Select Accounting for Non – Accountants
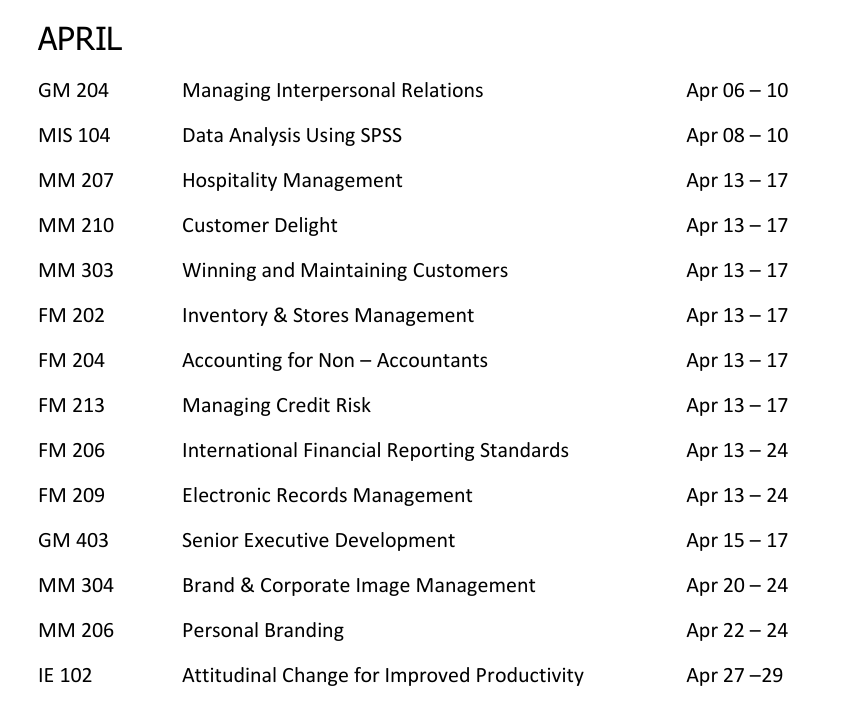Image resolution: width=844 pixels, height=709 pixels. click(x=334, y=360)
